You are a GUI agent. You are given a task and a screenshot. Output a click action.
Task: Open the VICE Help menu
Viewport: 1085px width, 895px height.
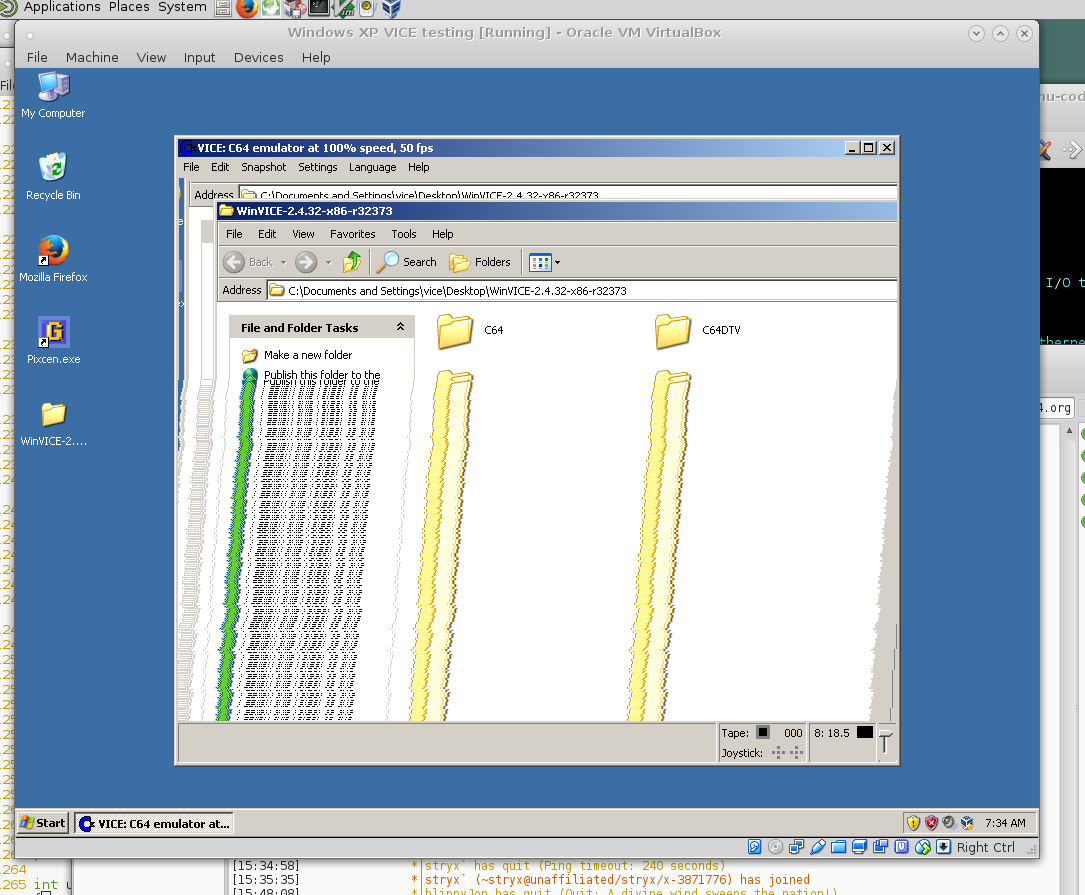point(419,168)
